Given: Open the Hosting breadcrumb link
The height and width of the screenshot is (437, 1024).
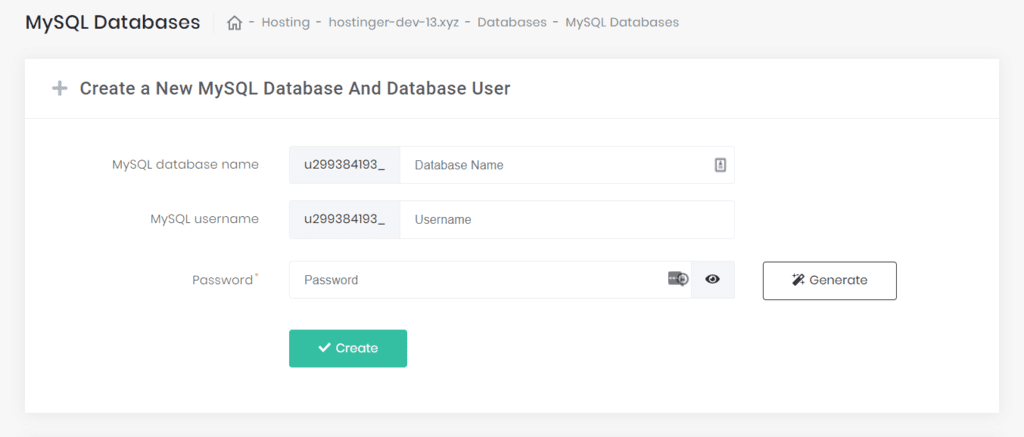Looking at the screenshot, I should tap(285, 22).
